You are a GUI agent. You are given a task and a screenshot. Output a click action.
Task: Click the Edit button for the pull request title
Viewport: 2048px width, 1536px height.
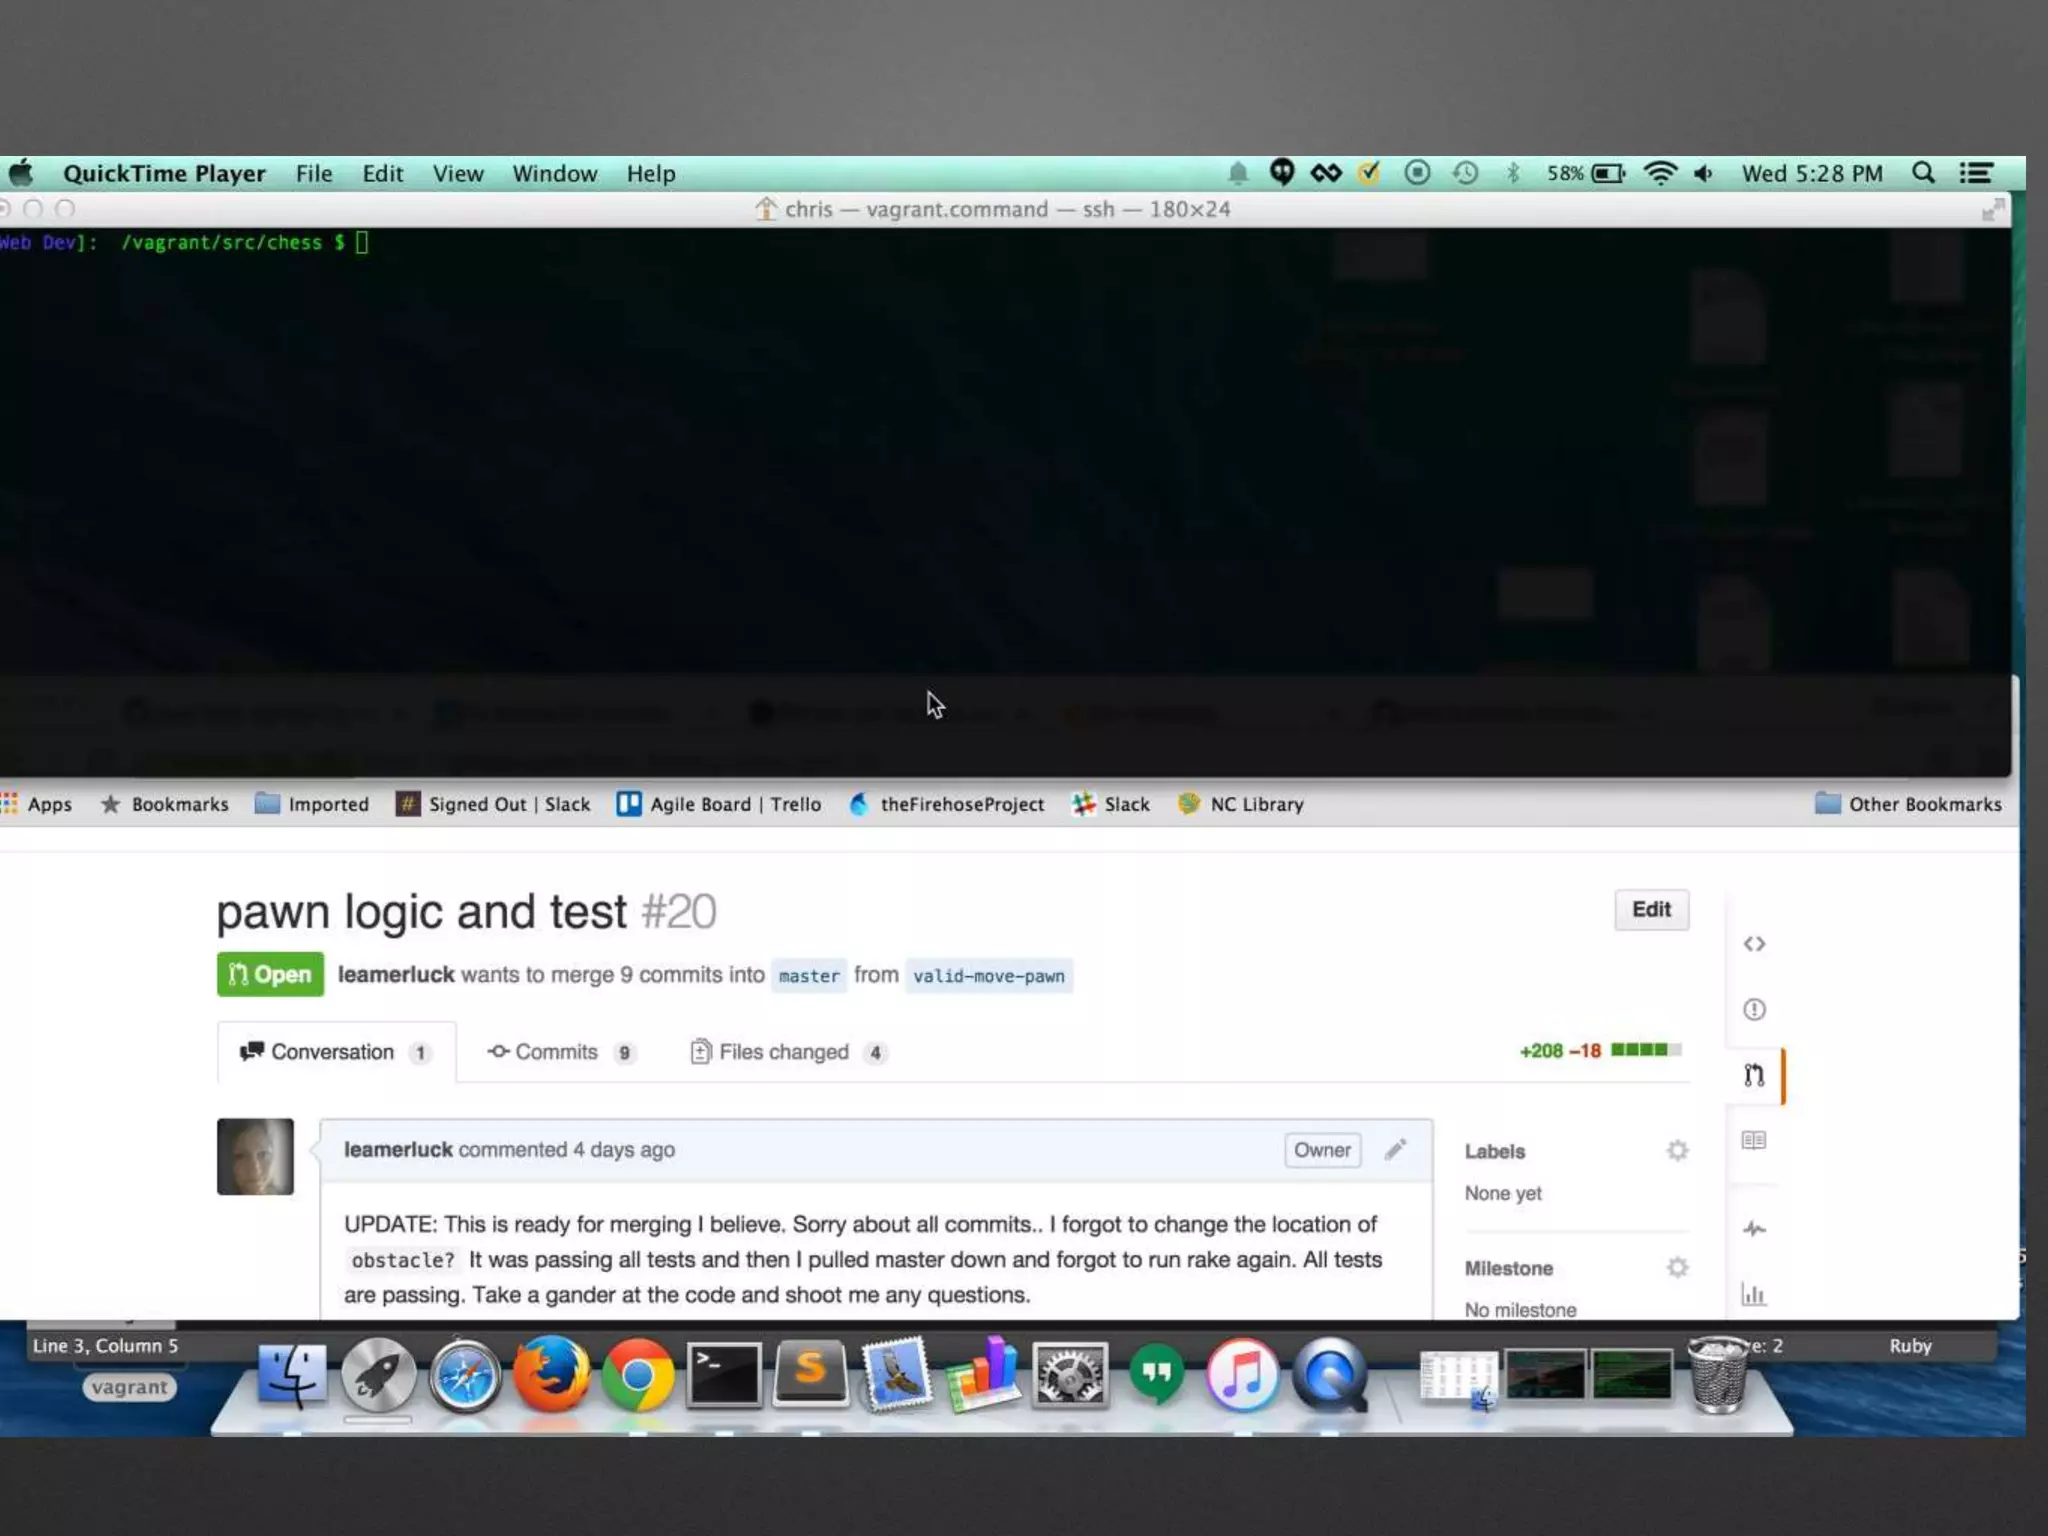(1651, 909)
